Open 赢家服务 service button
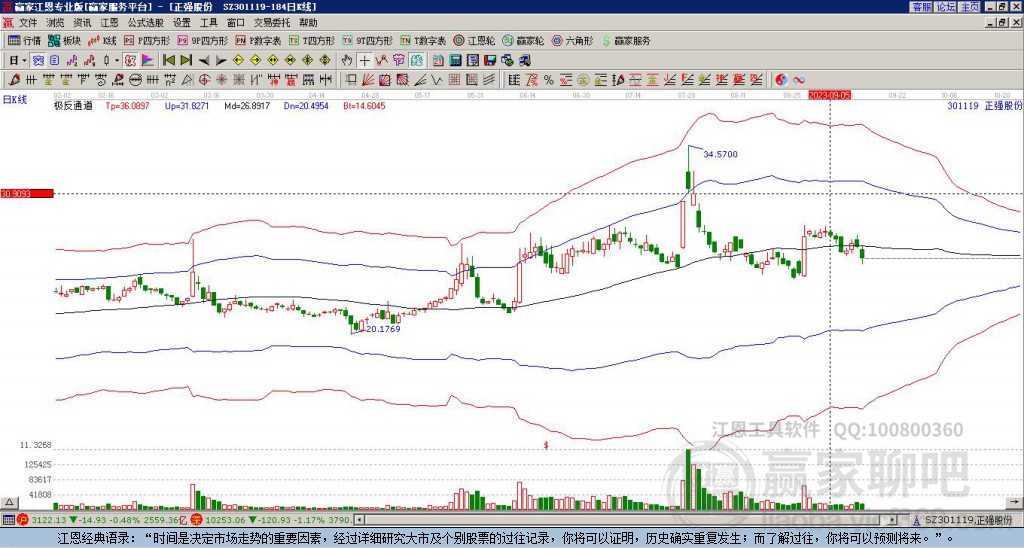The height and width of the screenshot is (548, 1024). 626,40
